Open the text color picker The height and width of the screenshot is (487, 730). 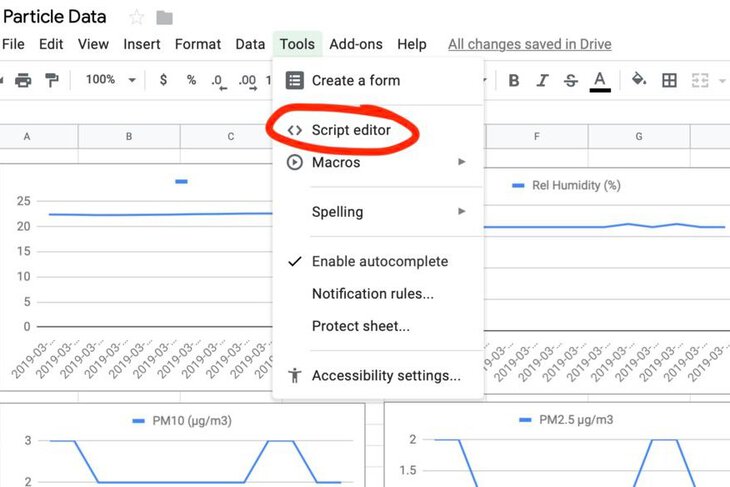[x=600, y=80]
